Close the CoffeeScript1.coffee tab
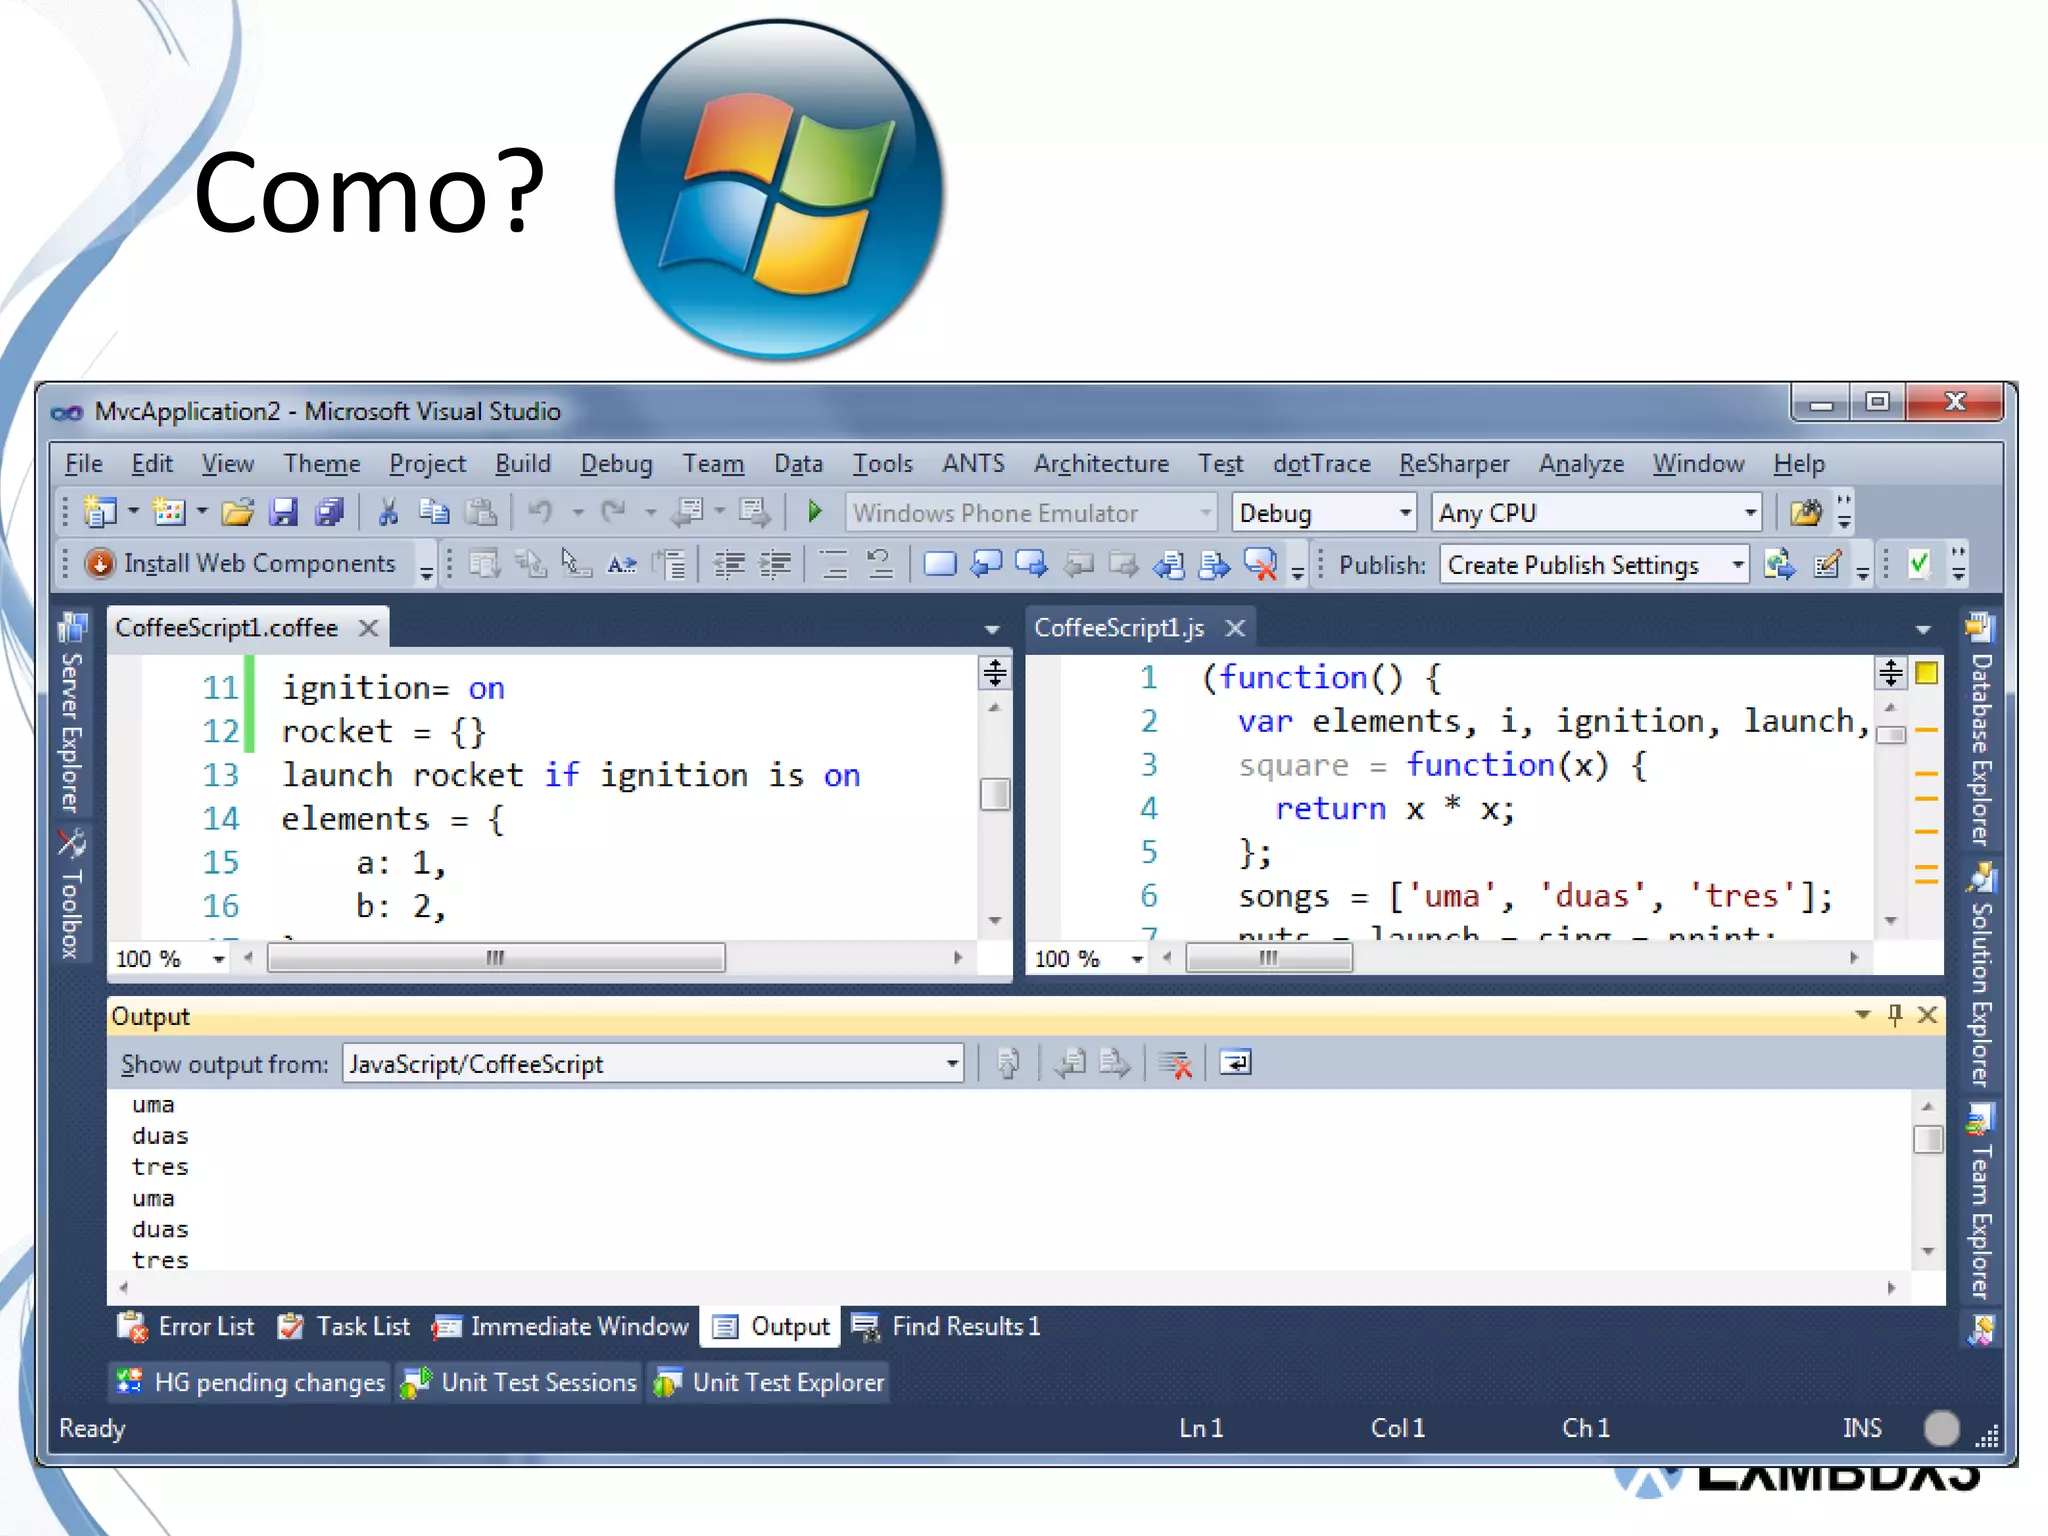Screen dimensions: 2048x1536 tap(369, 628)
